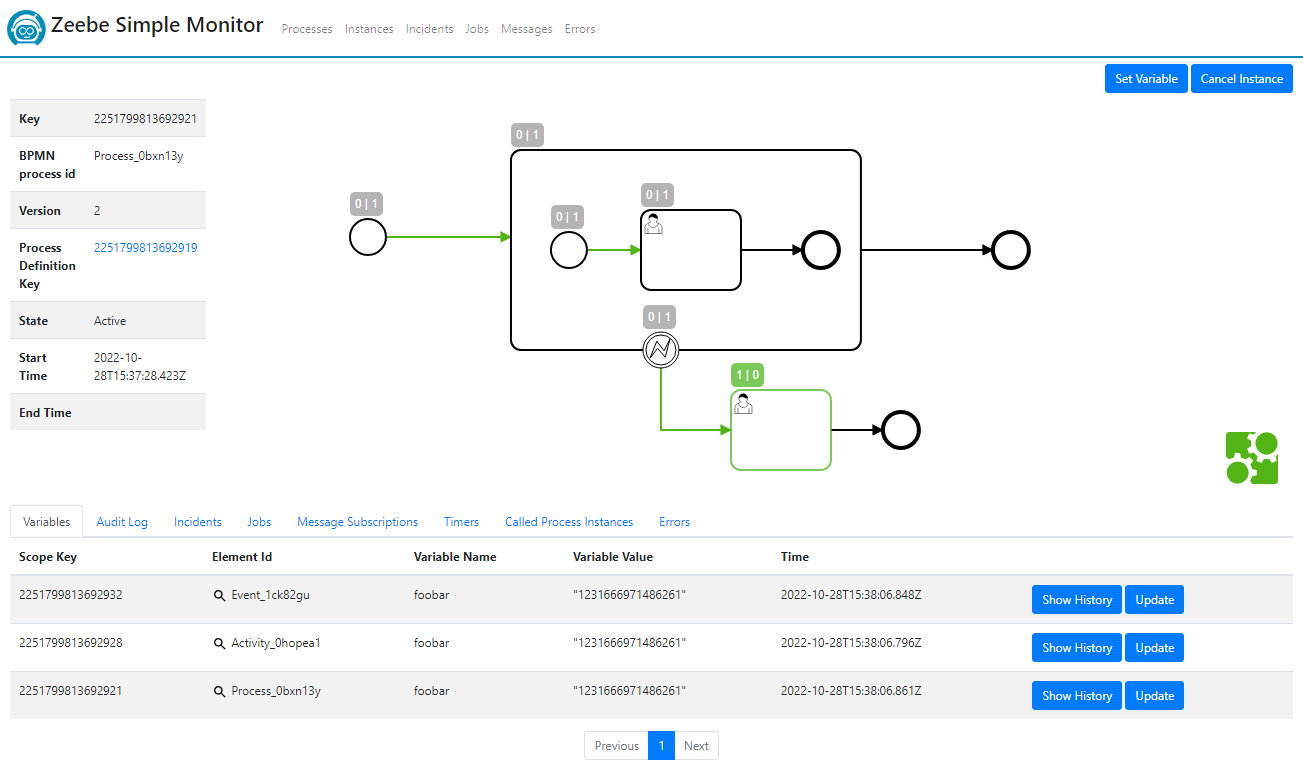Click the Set Variable button
Viewport: 1303px width, 768px height.
(1145, 78)
